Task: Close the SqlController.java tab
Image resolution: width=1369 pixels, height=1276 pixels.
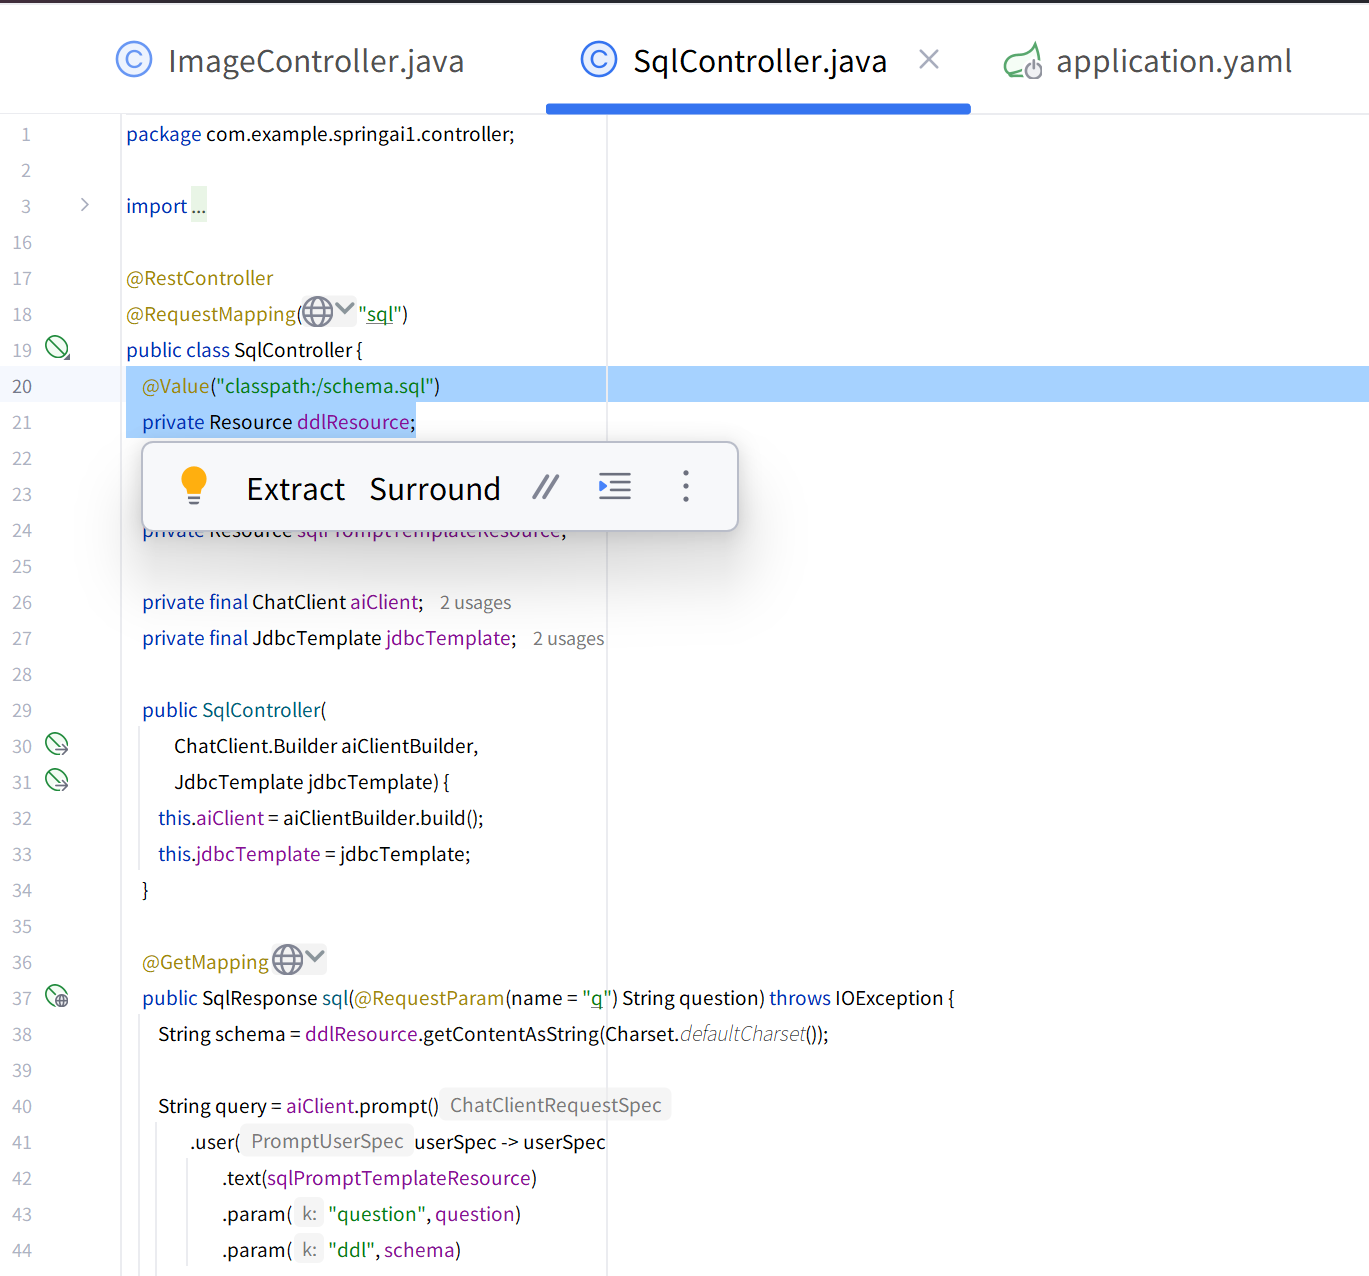Action: pos(929,60)
